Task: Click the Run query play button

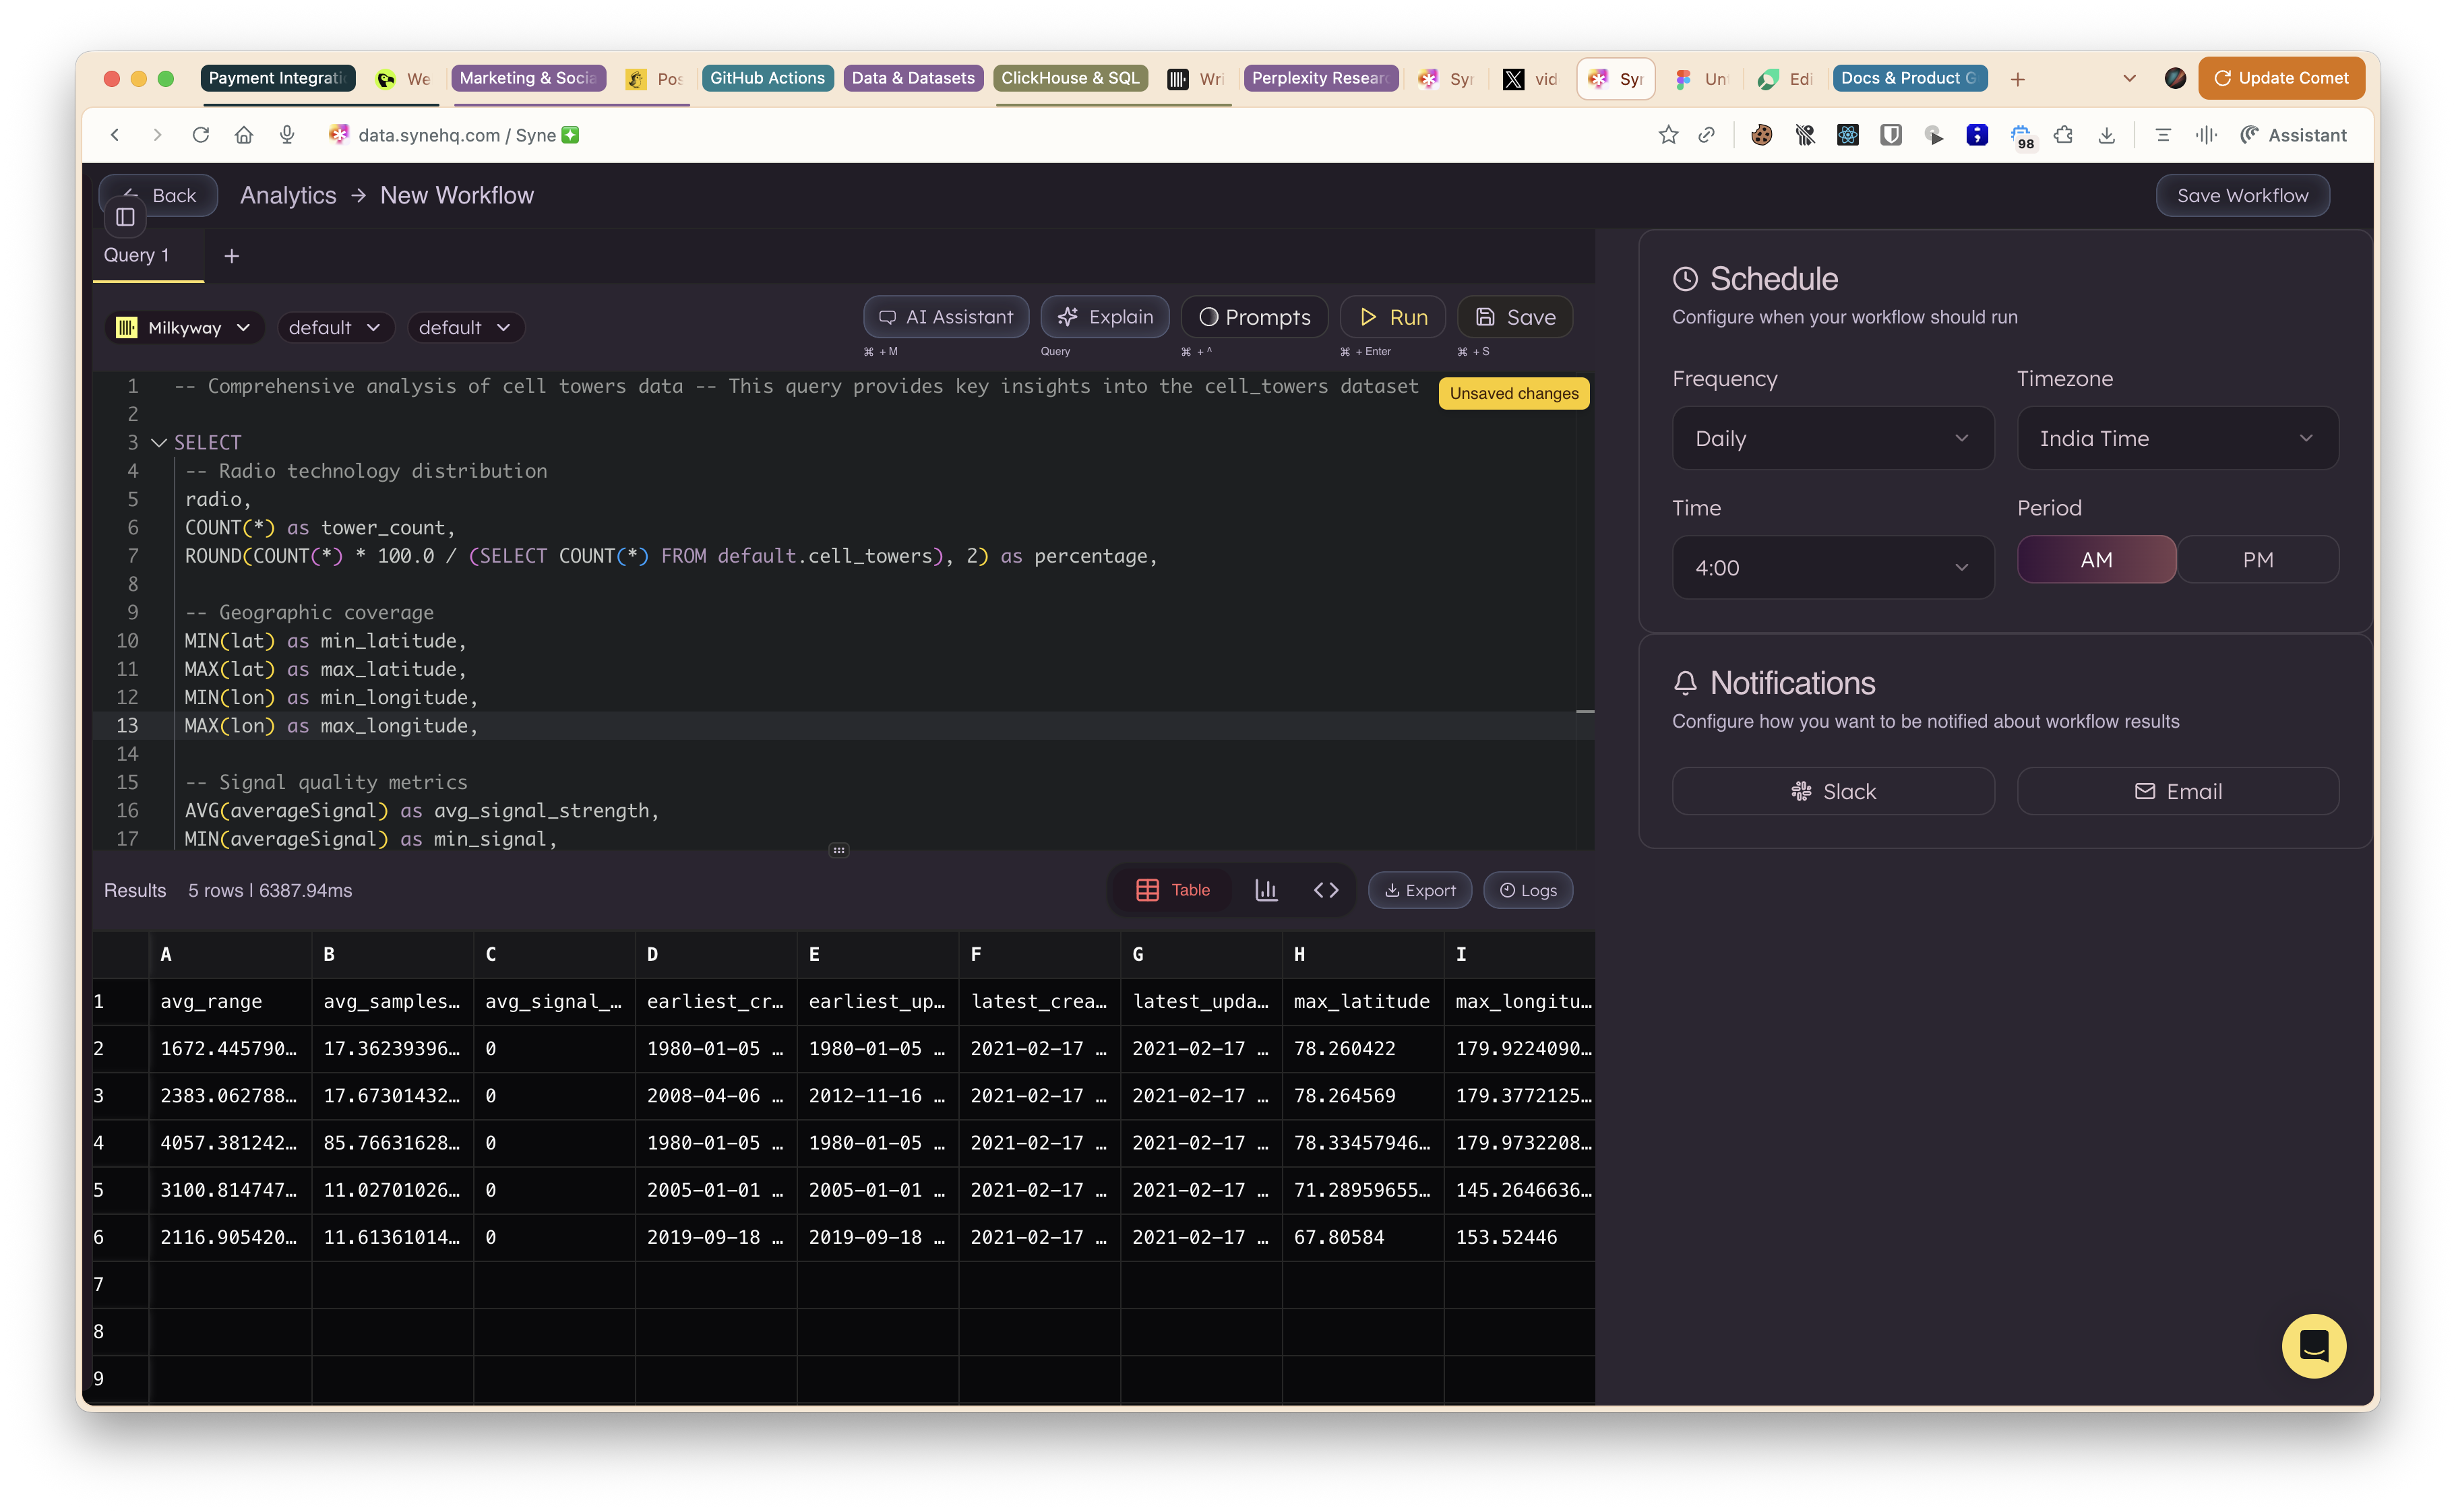Action: tap(1393, 317)
